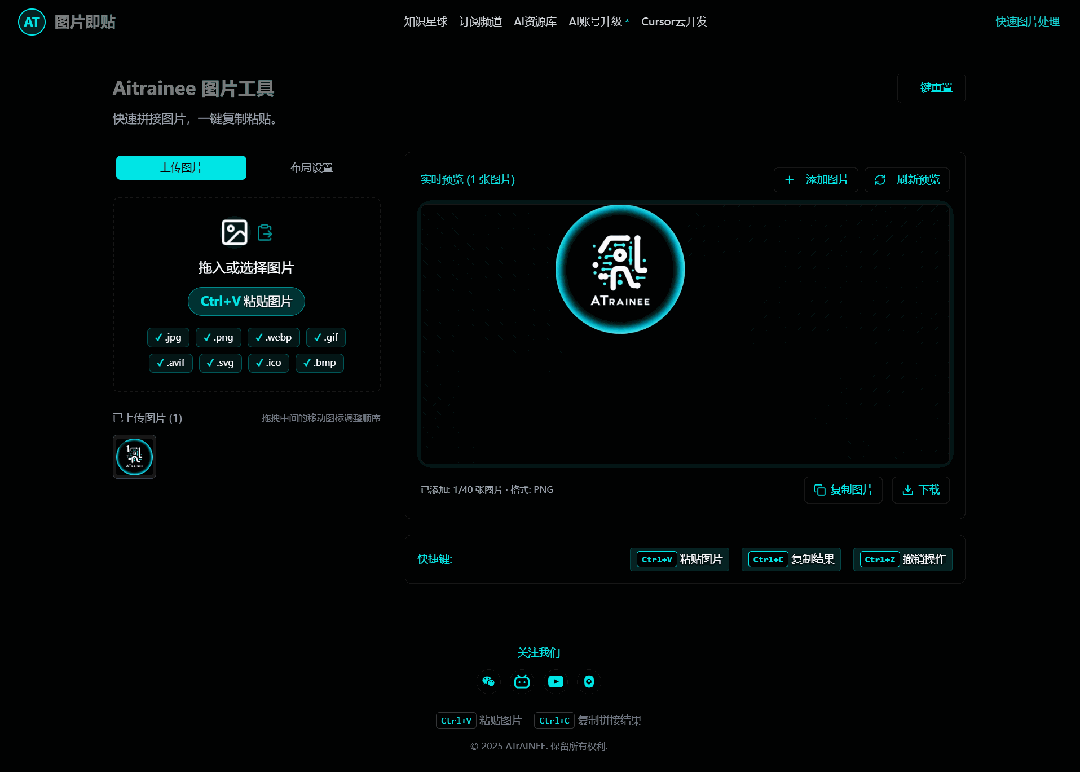Click Ctrl+C 复制结果 in shortcuts bar

tap(791, 559)
